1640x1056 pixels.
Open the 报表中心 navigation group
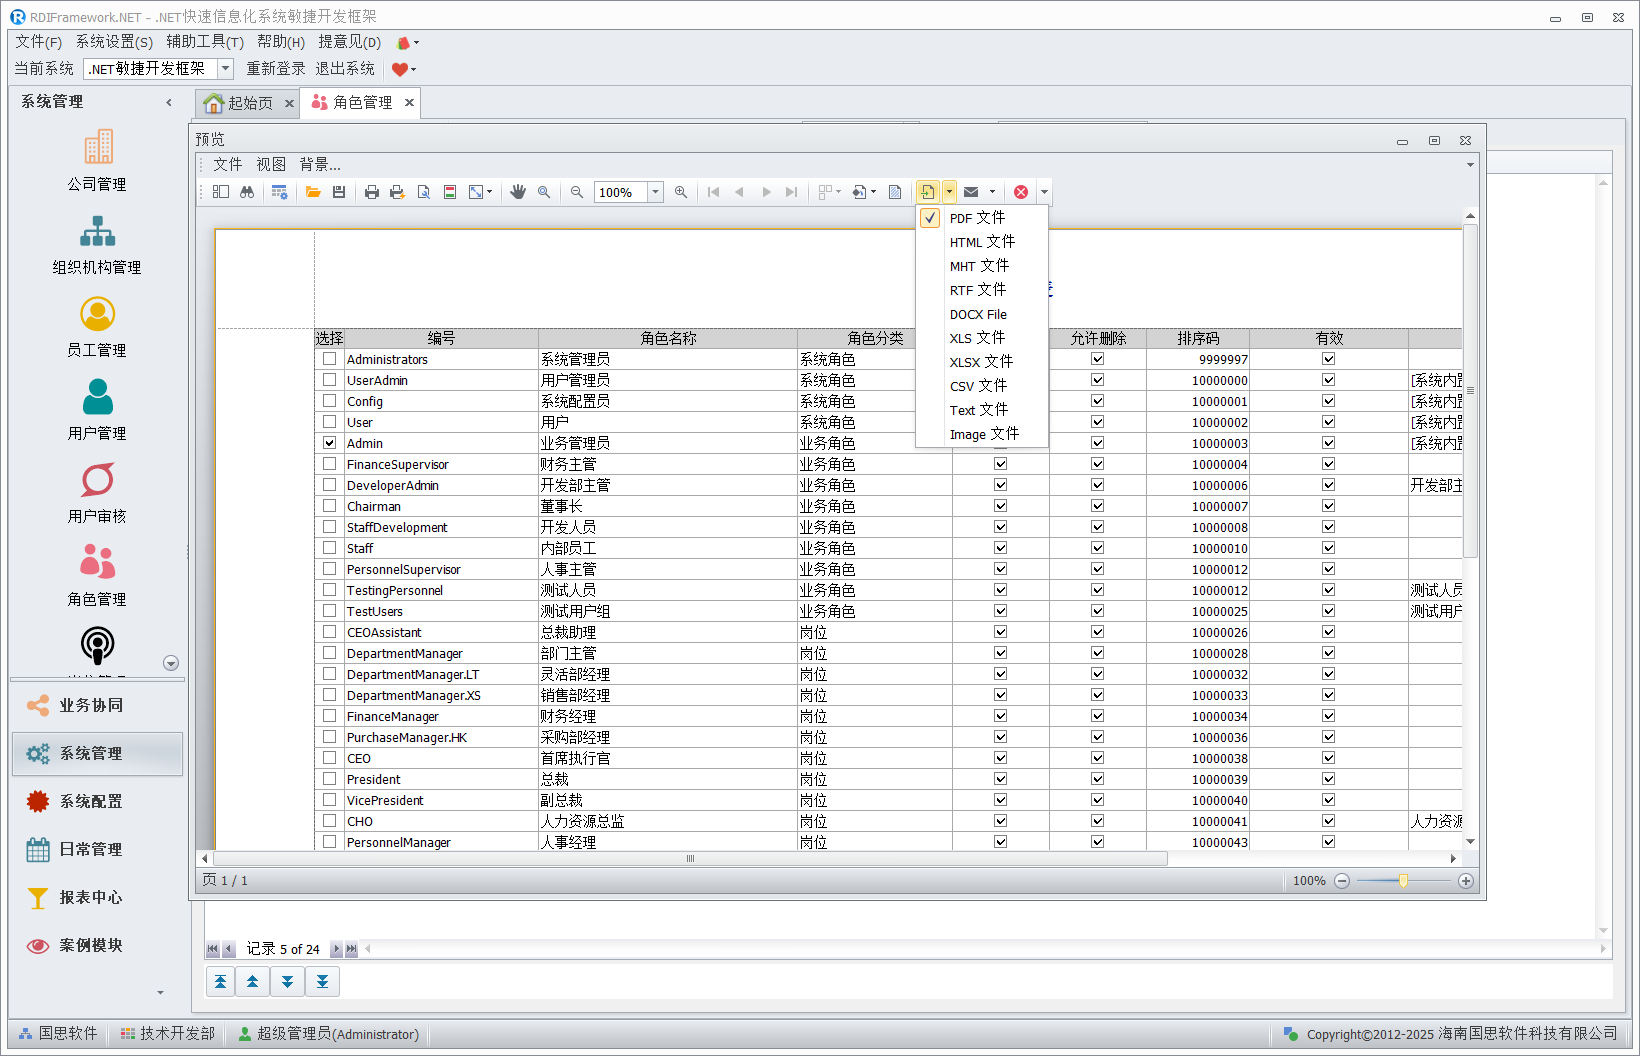click(x=90, y=897)
